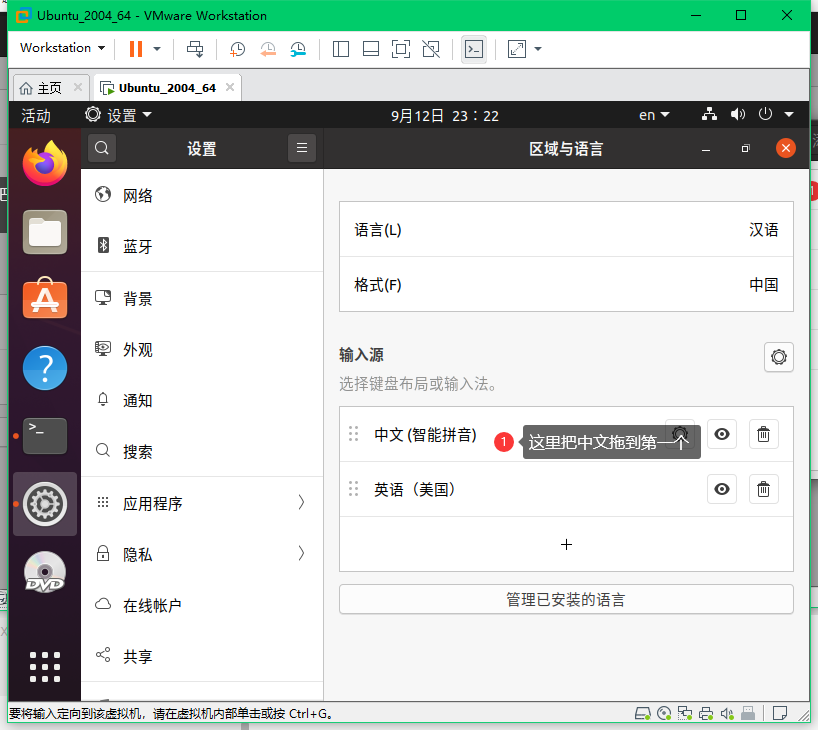
Task: Click 管理已安装的语言 button
Action: click(566, 600)
